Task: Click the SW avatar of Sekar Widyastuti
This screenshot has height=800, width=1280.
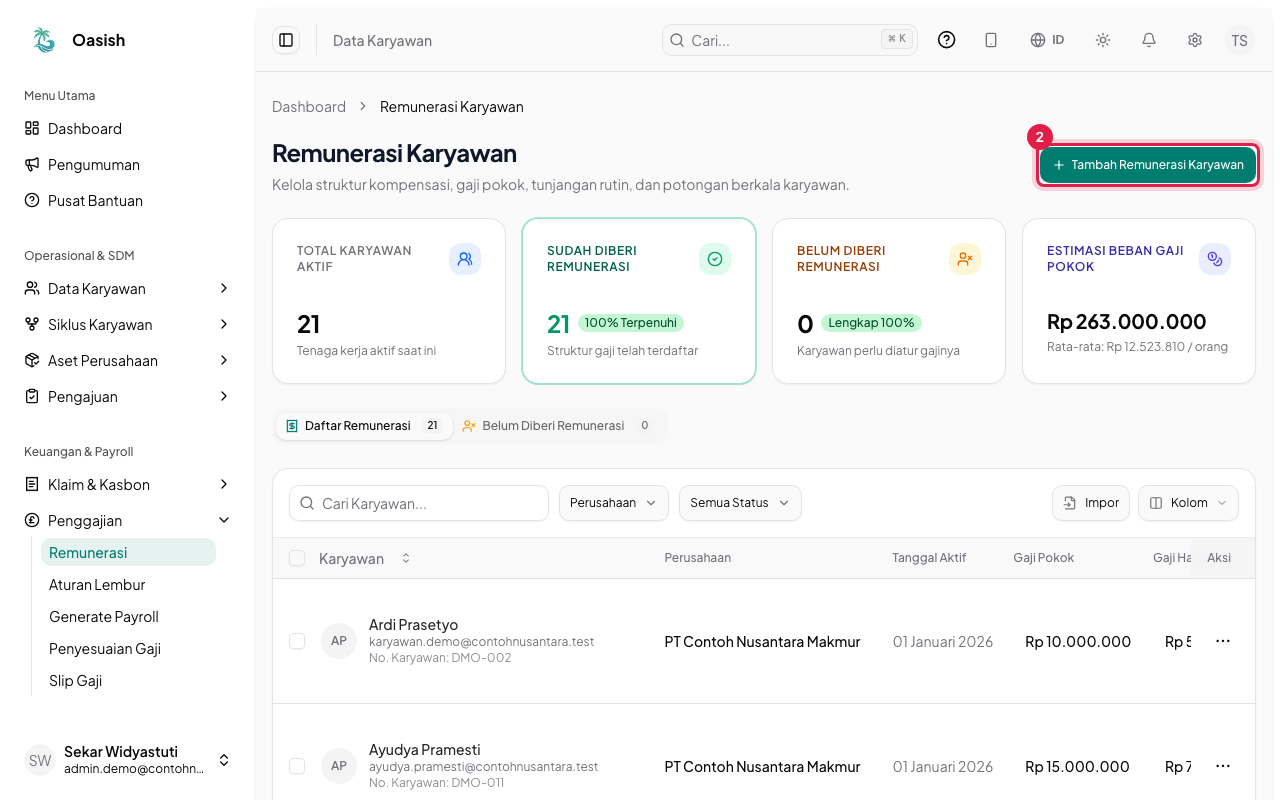Action: [x=40, y=760]
